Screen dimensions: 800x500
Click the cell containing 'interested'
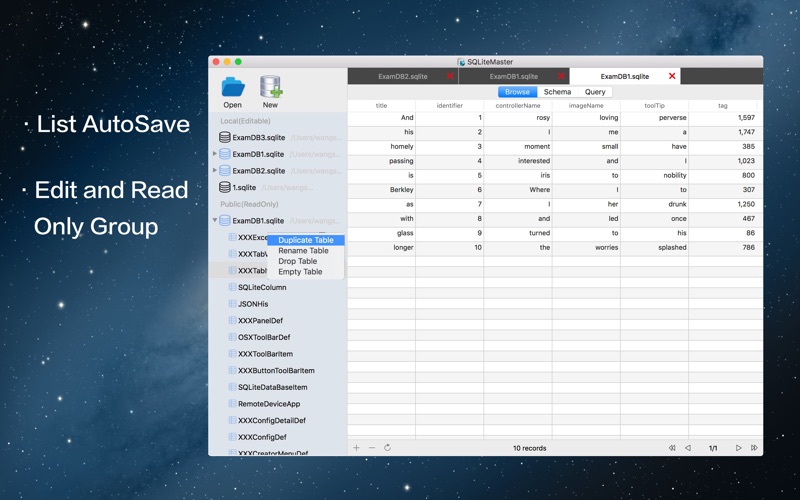point(518,161)
